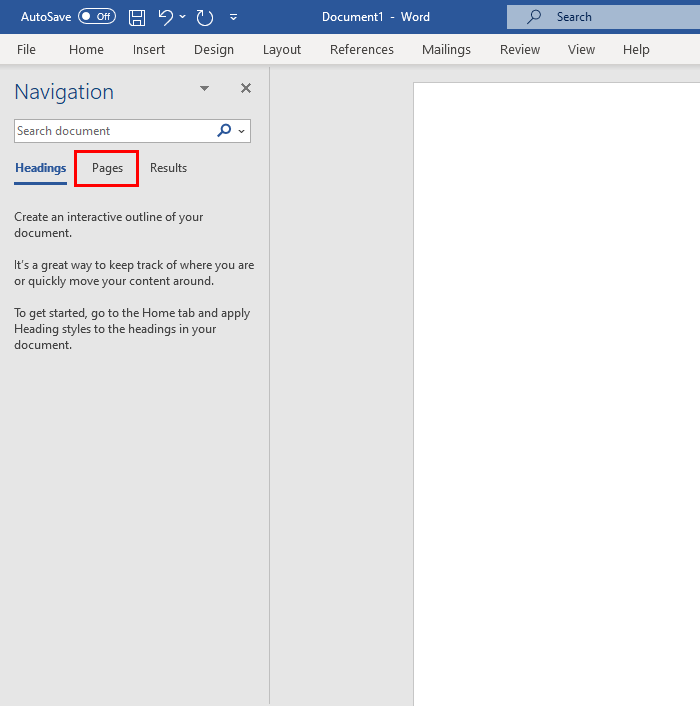The width and height of the screenshot is (700, 706).
Task: Open the Undo history dropdown arrow
Action: click(182, 17)
